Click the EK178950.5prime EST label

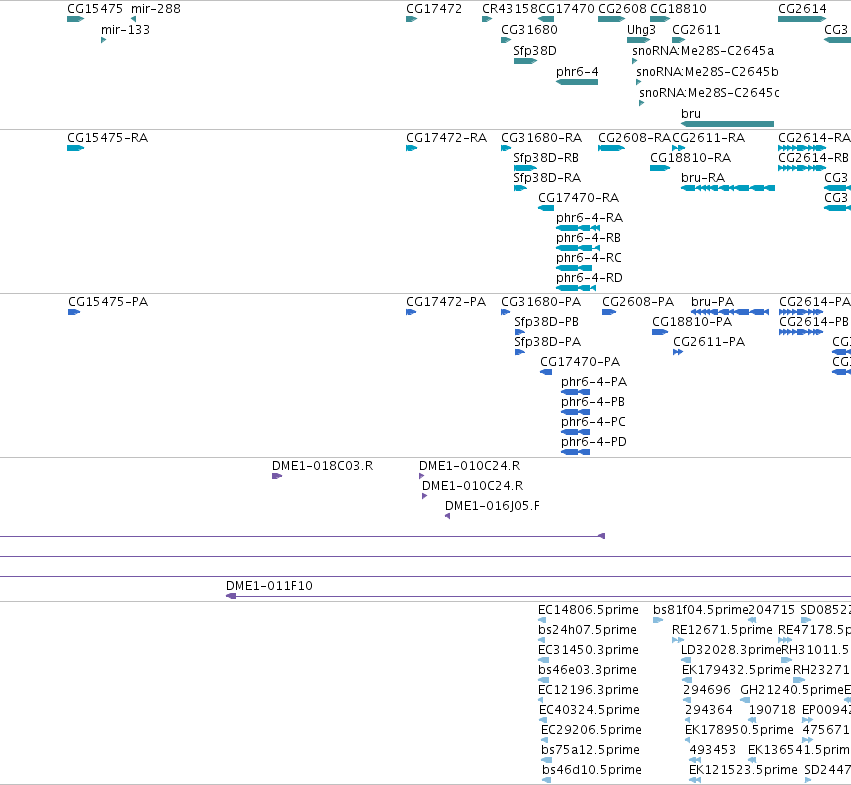739,731
